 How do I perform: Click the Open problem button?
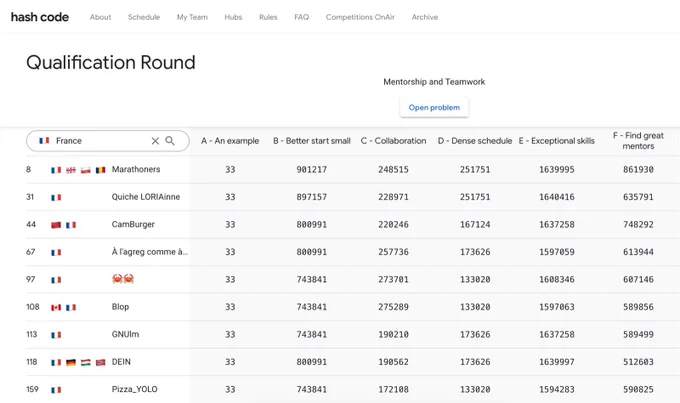[434, 108]
